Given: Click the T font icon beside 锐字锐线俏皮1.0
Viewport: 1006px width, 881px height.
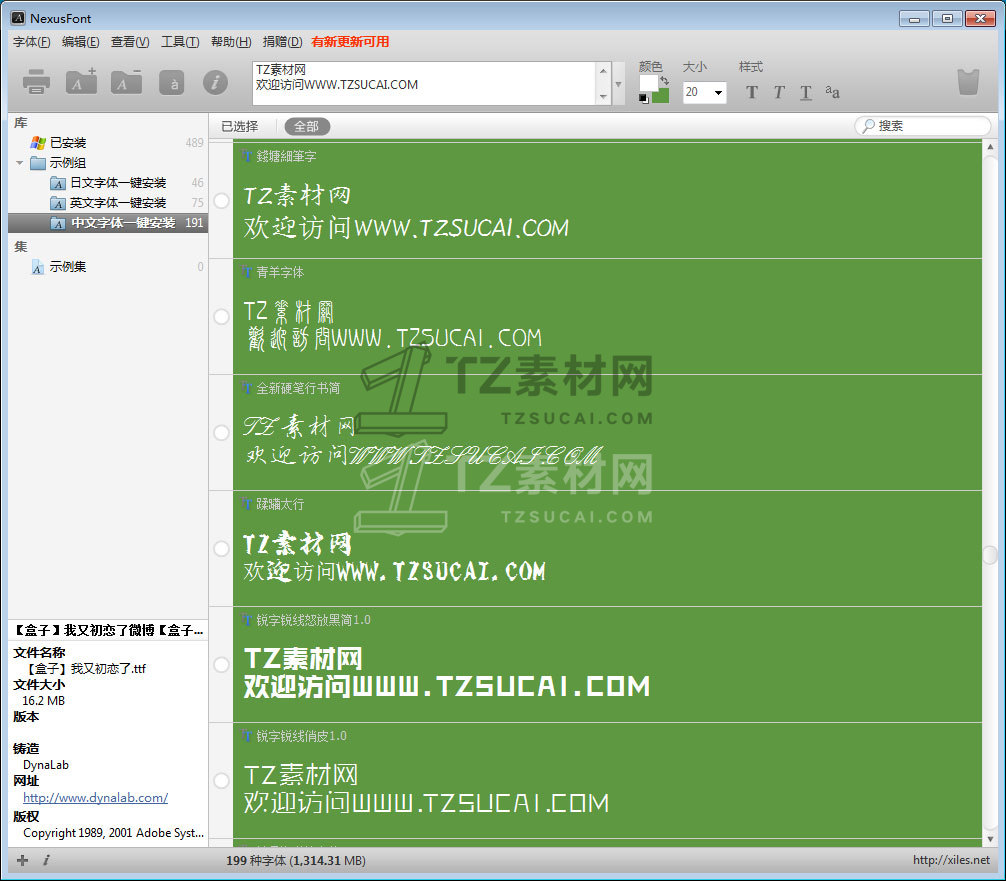Looking at the screenshot, I should point(247,736).
